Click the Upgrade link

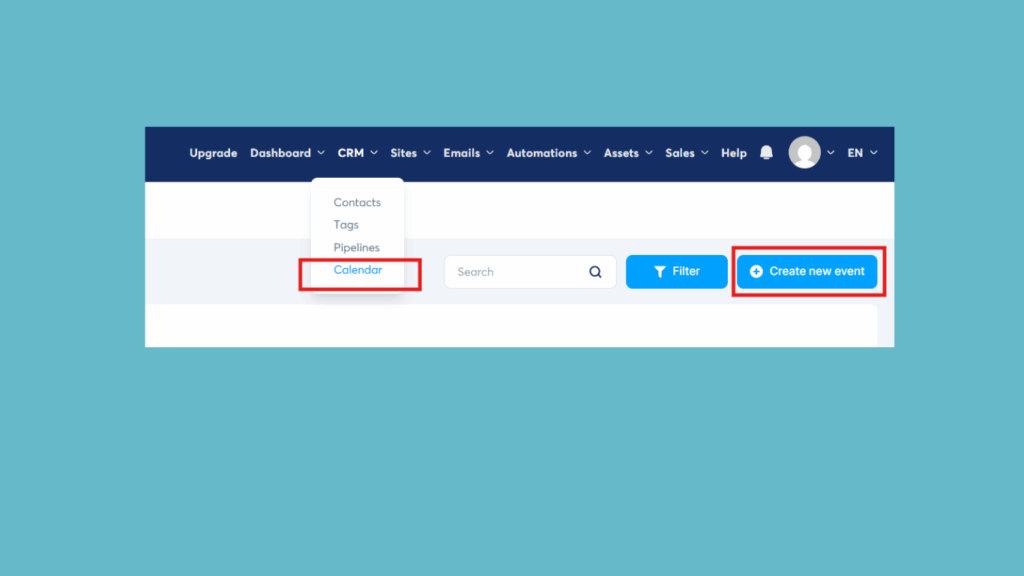click(212, 153)
